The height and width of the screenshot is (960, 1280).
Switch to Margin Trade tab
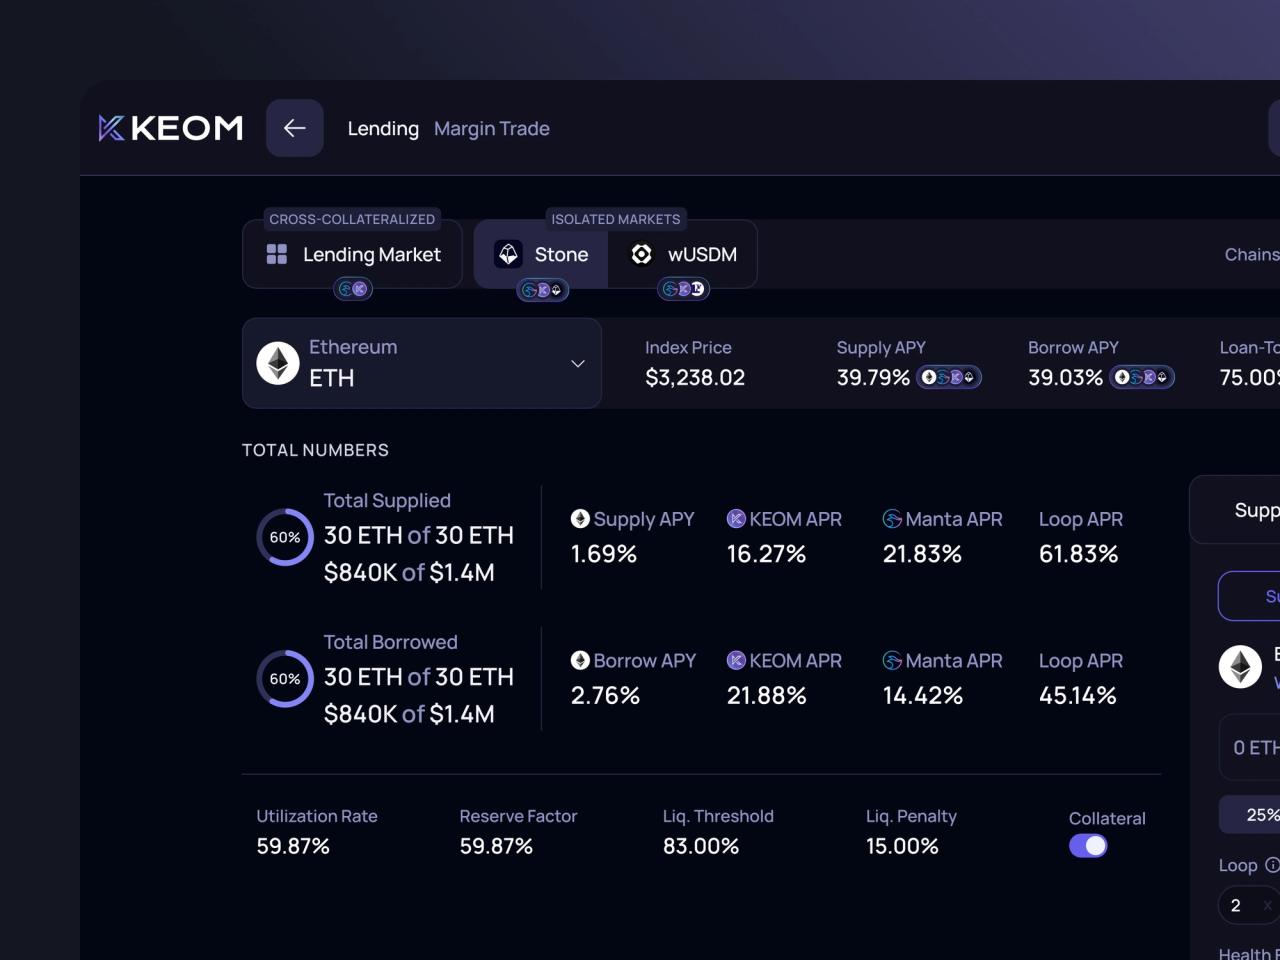(491, 128)
